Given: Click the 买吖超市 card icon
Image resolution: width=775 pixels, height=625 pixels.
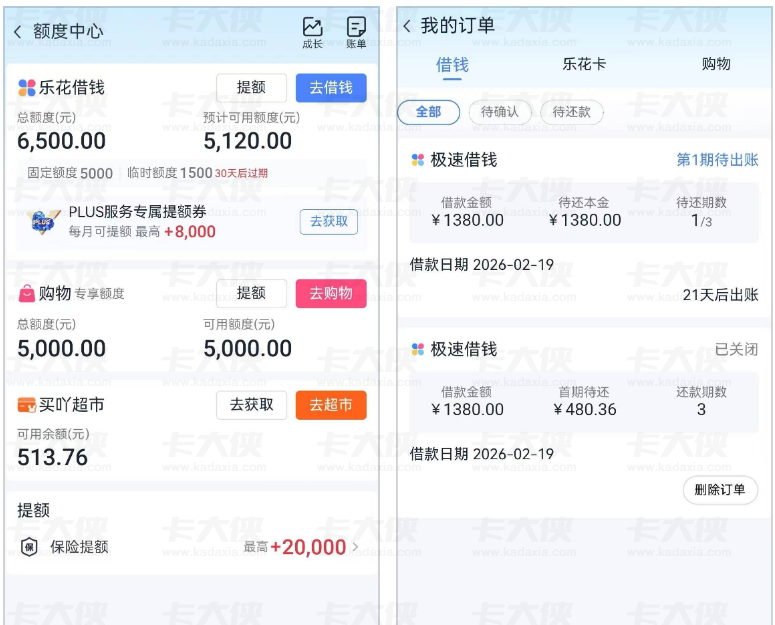Looking at the screenshot, I should [x=27, y=405].
